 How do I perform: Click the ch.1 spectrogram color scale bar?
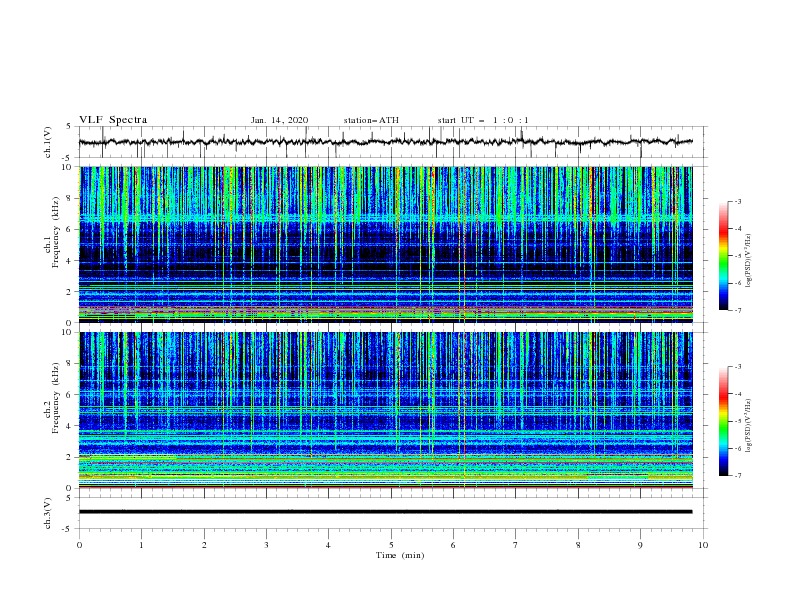point(723,256)
